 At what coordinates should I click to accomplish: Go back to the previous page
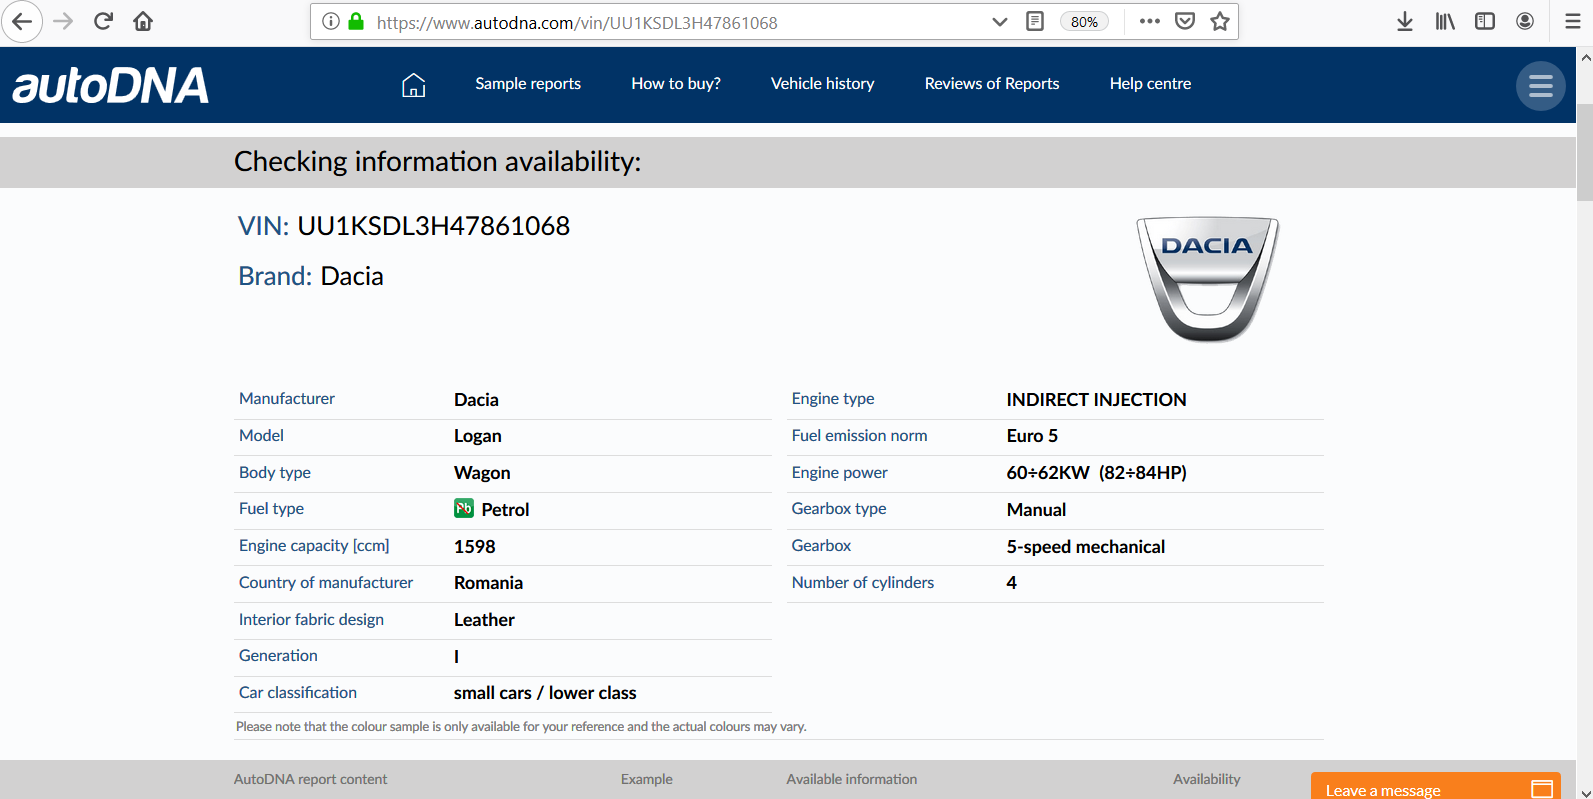(21, 21)
